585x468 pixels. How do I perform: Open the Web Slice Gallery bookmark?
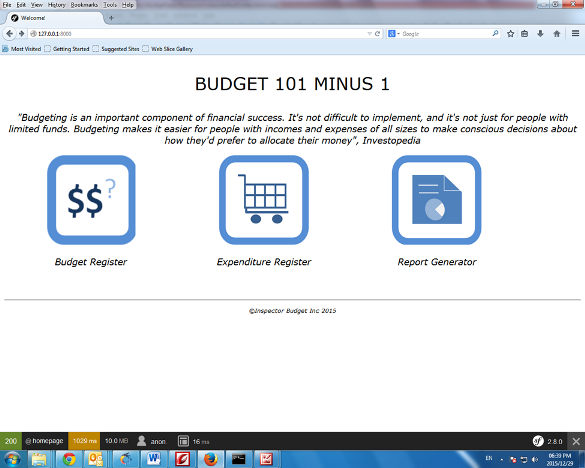coord(168,49)
